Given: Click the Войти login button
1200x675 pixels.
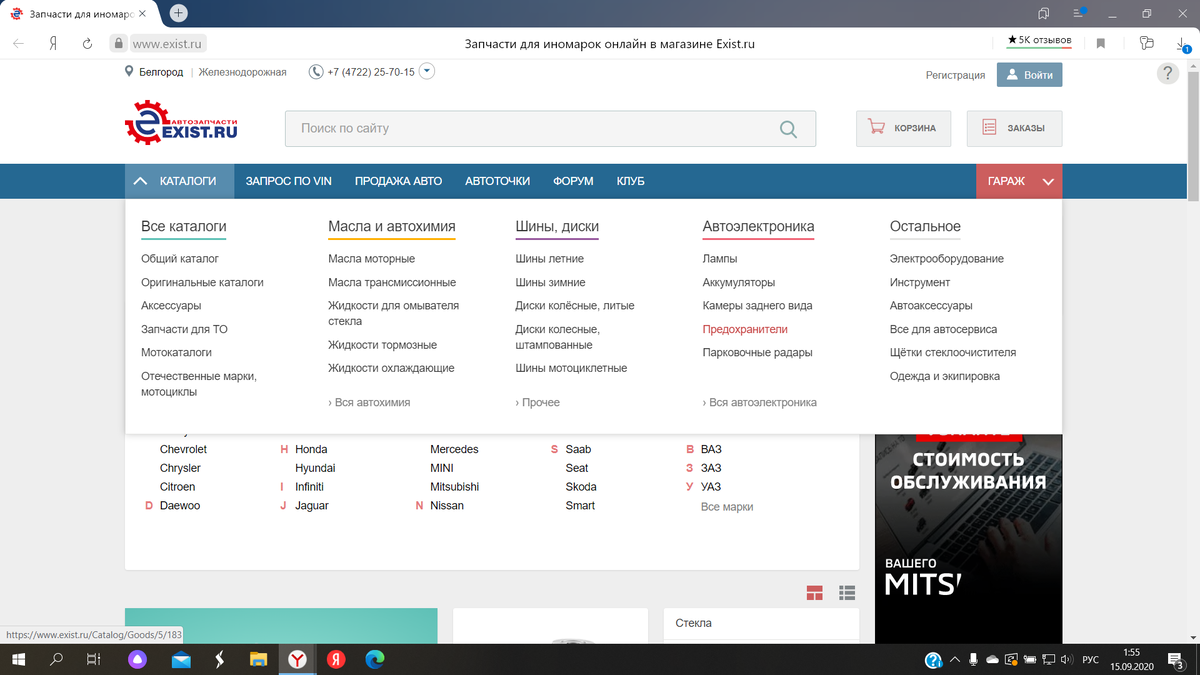Looking at the screenshot, I should (x=1029, y=74).
